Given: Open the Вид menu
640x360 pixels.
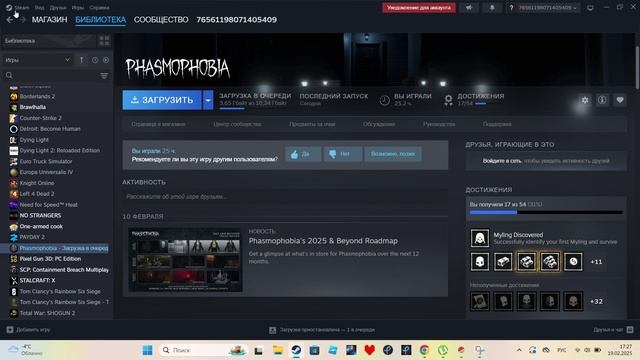Looking at the screenshot, I should [40, 8].
